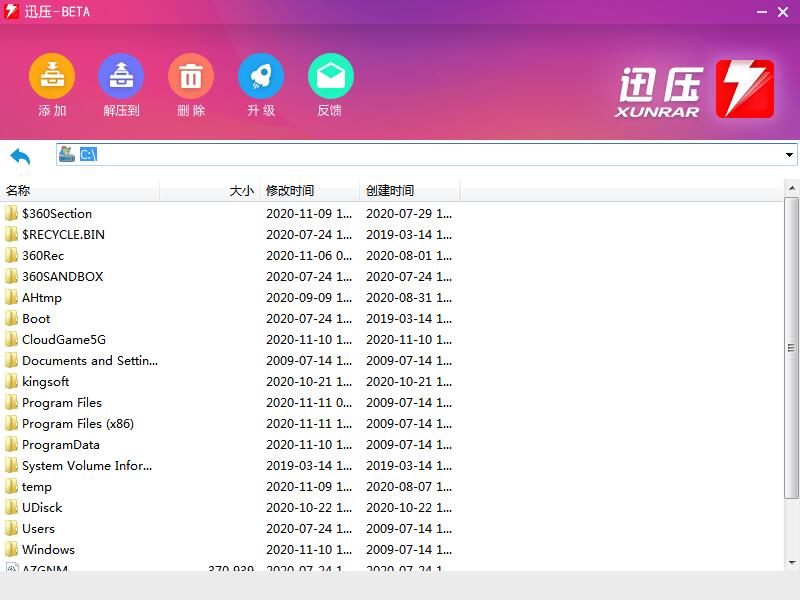
Task: Sort by the 大小 column header
Action: tap(210, 190)
